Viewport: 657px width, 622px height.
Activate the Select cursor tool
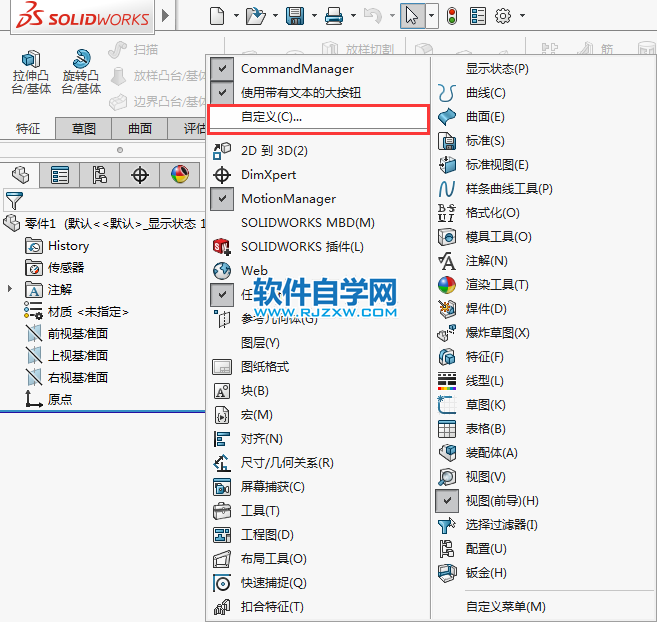[x=412, y=16]
